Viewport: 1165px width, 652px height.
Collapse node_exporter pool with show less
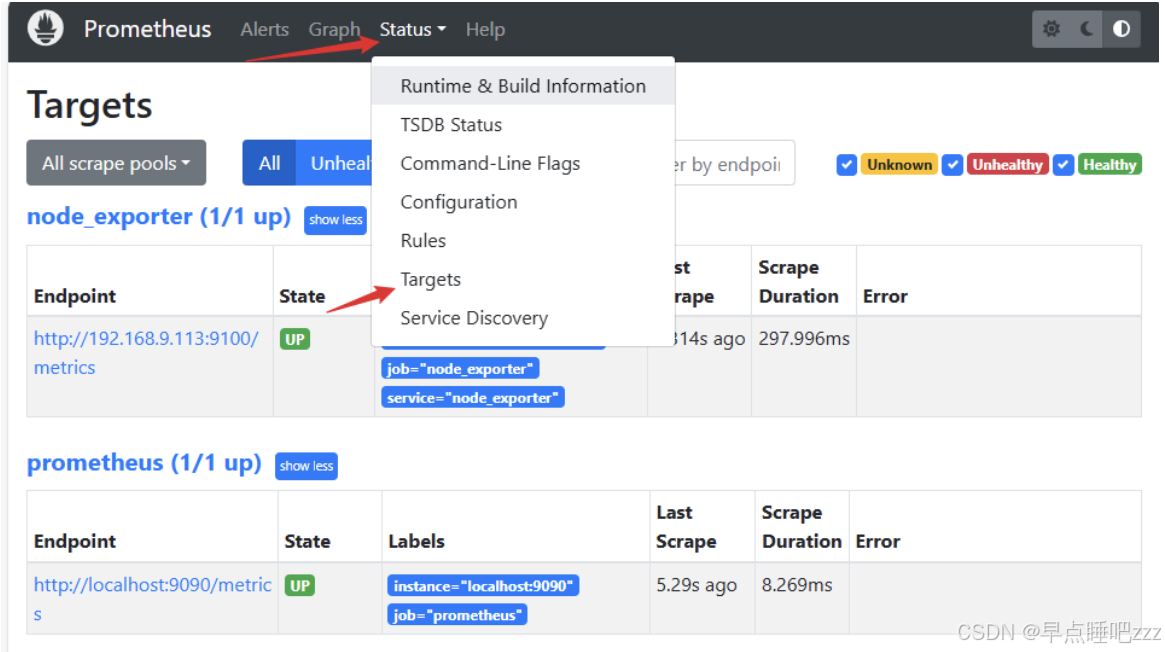click(x=336, y=220)
